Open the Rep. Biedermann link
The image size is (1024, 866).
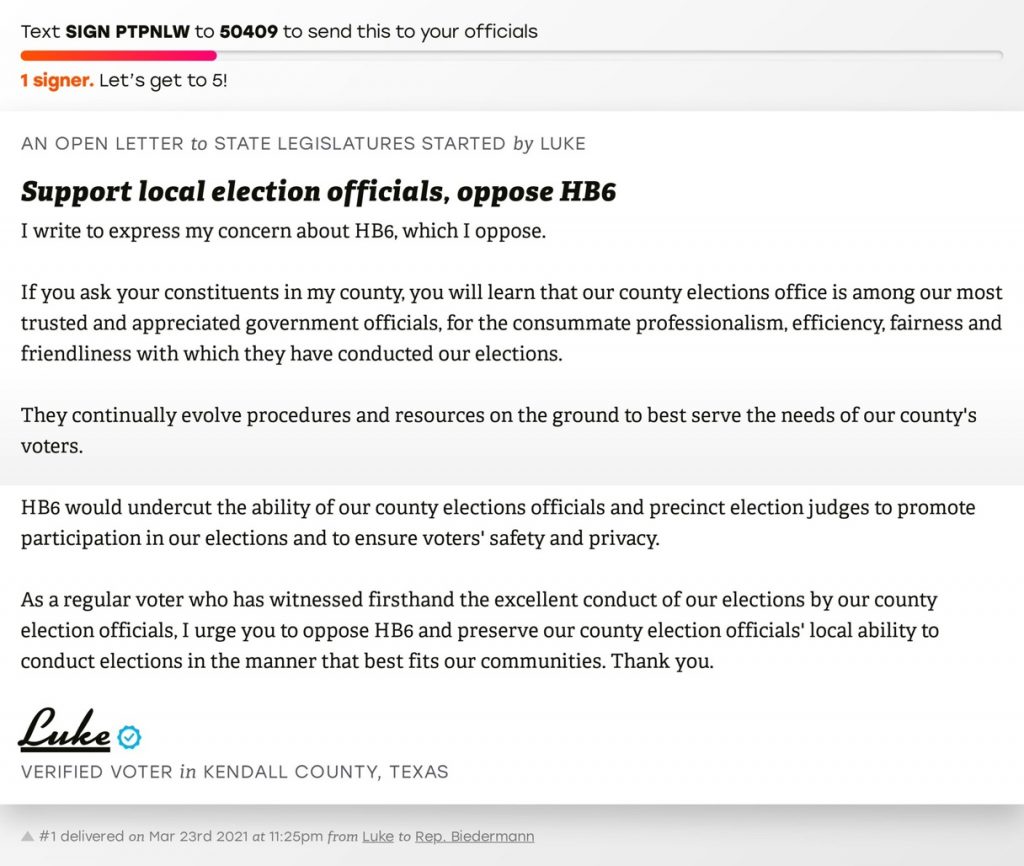(475, 836)
